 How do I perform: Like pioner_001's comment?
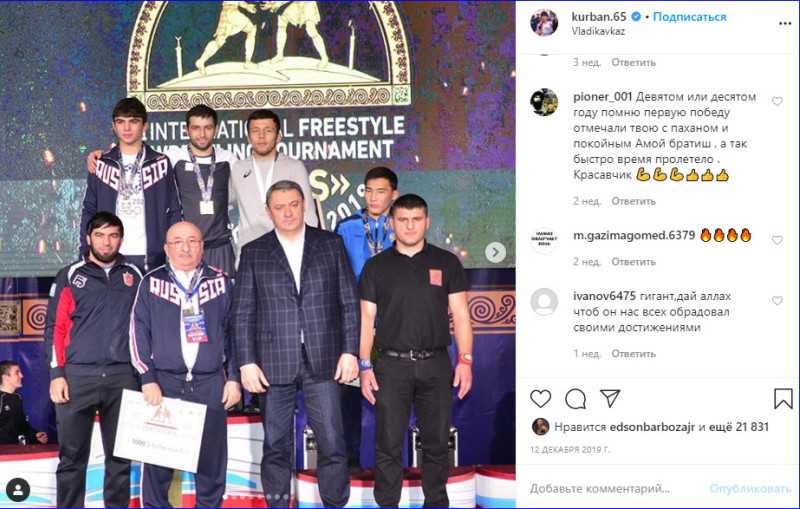point(777,101)
